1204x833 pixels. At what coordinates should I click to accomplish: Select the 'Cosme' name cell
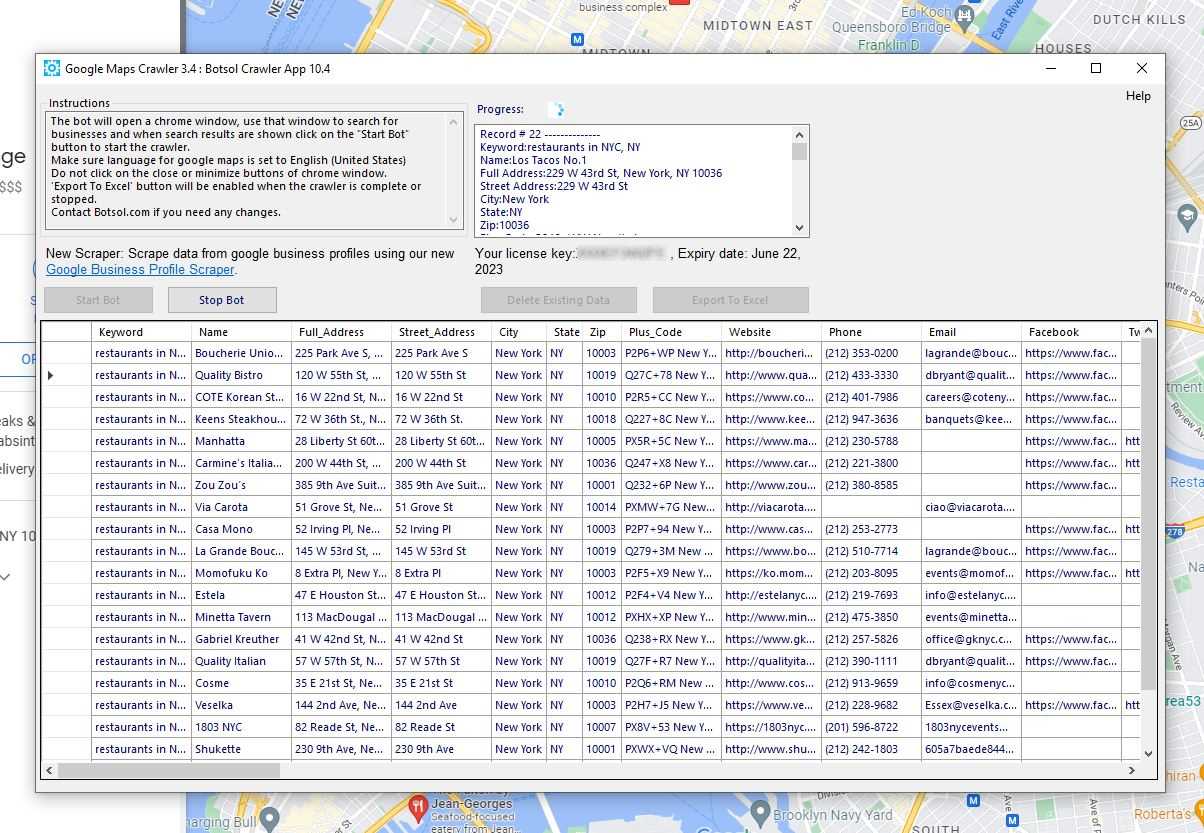click(x=242, y=683)
